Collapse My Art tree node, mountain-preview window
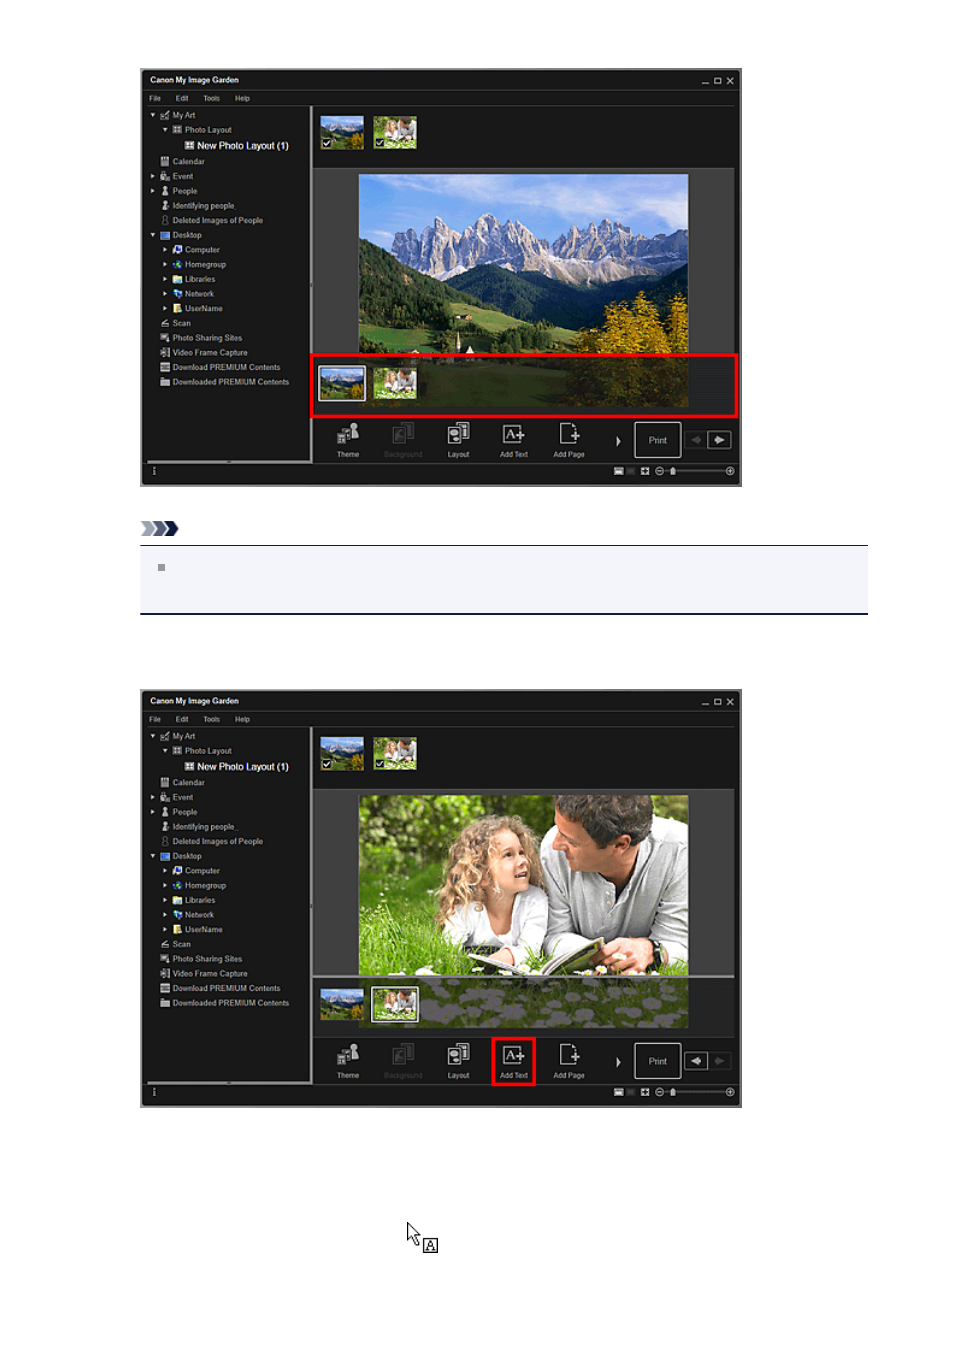This screenshot has width=954, height=1350. coord(153,115)
